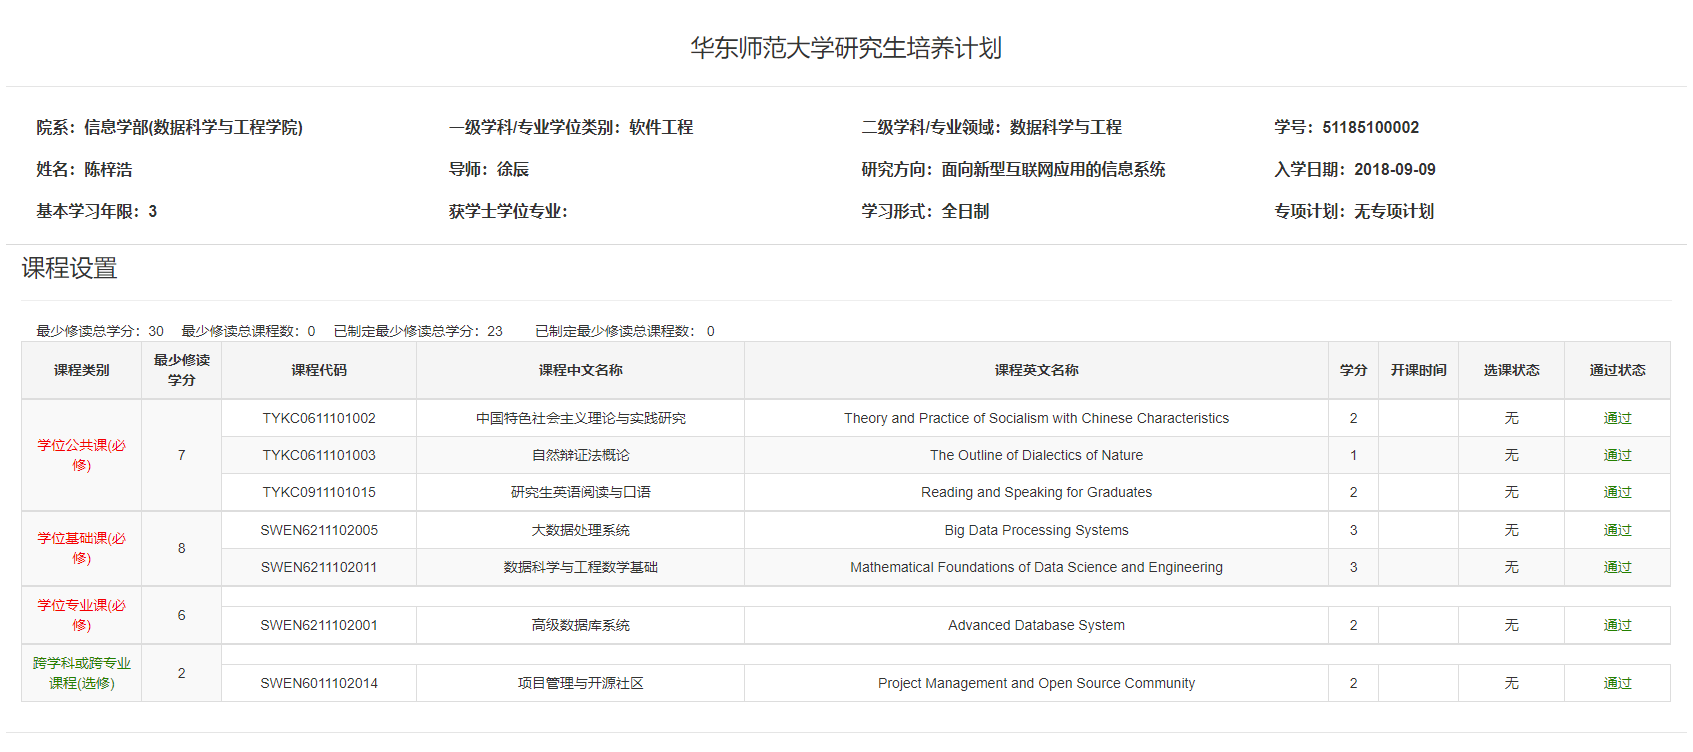Image resolution: width=1693 pixels, height=752 pixels.
Task: Click the 高级数据库系统 course name
Action: click(580, 625)
